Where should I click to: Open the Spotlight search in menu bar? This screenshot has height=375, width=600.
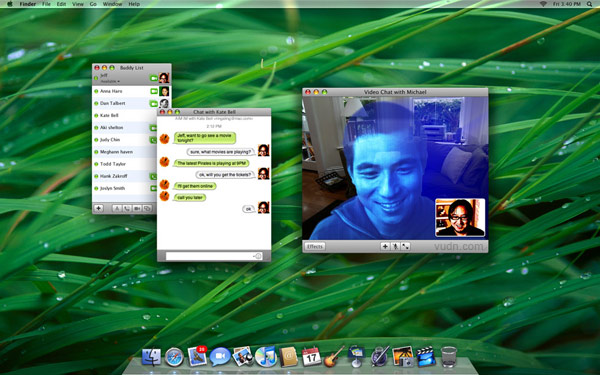click(589, 4)
